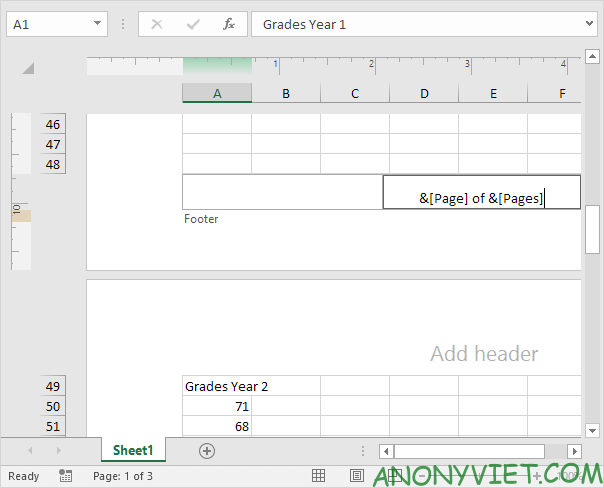Switch to Page Layout view icon
The height and width of the screenshot is (488, 604).
(x=357, y=476)
